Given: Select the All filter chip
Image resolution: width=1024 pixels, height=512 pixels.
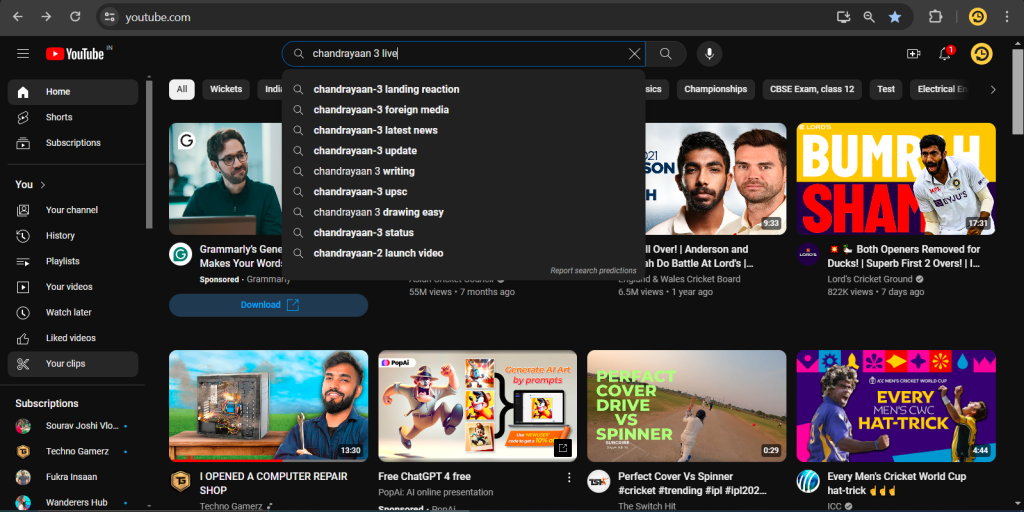Looking at the screenshot, I should [182, 89].
